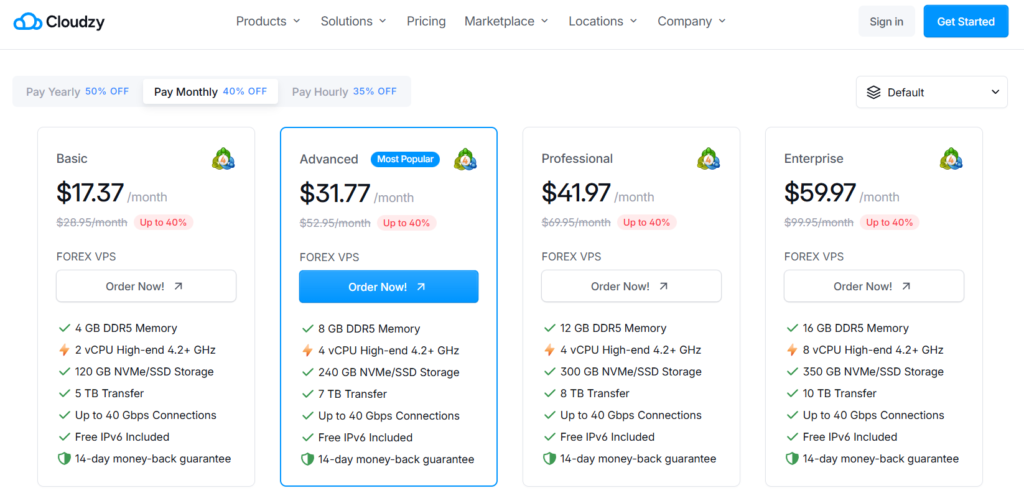Switch billing to Pay Yearly
The width and height of the screenshot is (1024, 501).
pos(77,92)
